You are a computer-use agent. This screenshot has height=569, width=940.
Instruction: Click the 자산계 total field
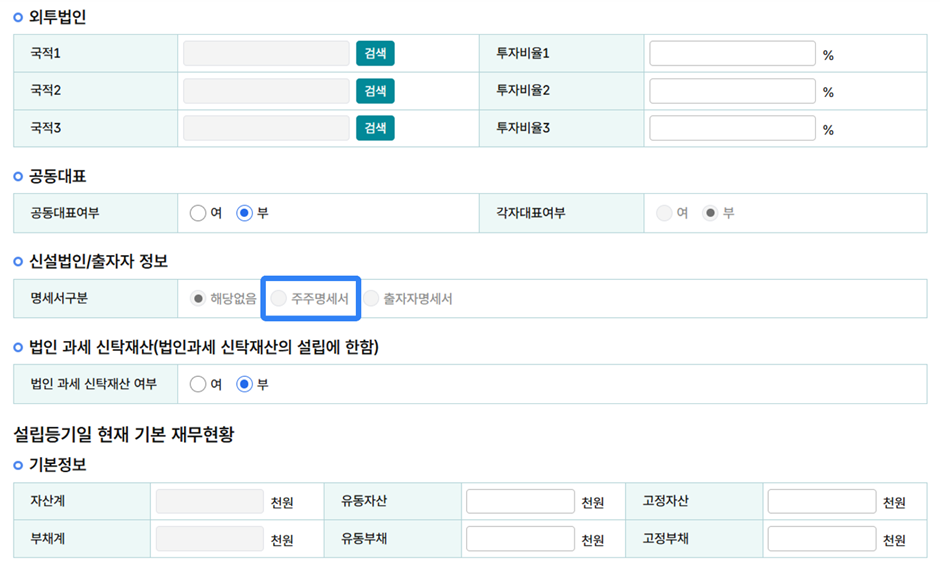click(209, 502)
